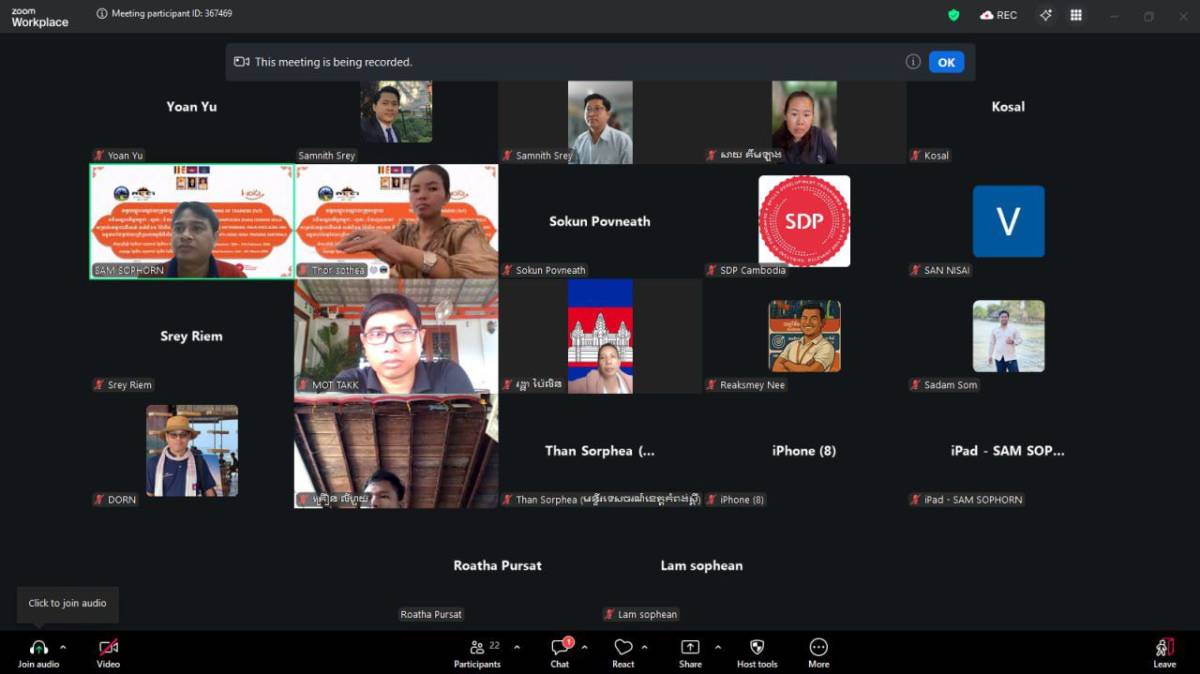Click muted mic icon beside MOT TAKK label
Viewport: 1200px width, 674px height.
[x=303, y=385]
